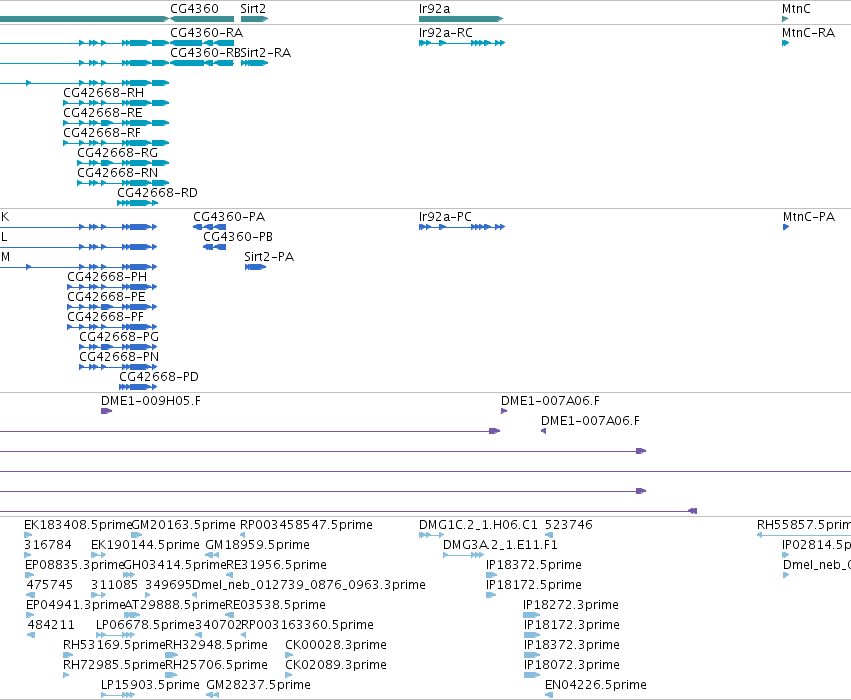Select the Ir92a gene label
851x700 pixels.
click(x=434, y=9)
